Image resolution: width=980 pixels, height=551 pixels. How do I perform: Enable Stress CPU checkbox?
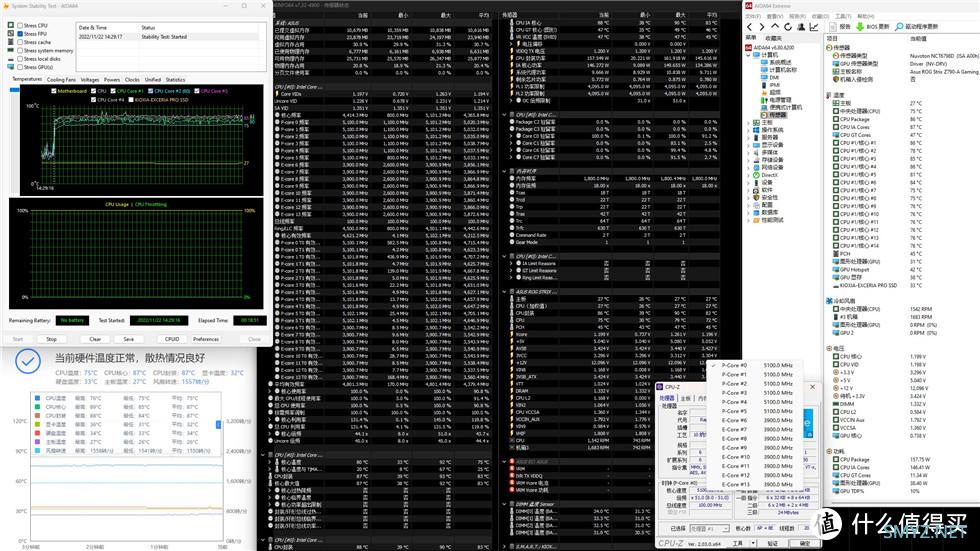20,26
